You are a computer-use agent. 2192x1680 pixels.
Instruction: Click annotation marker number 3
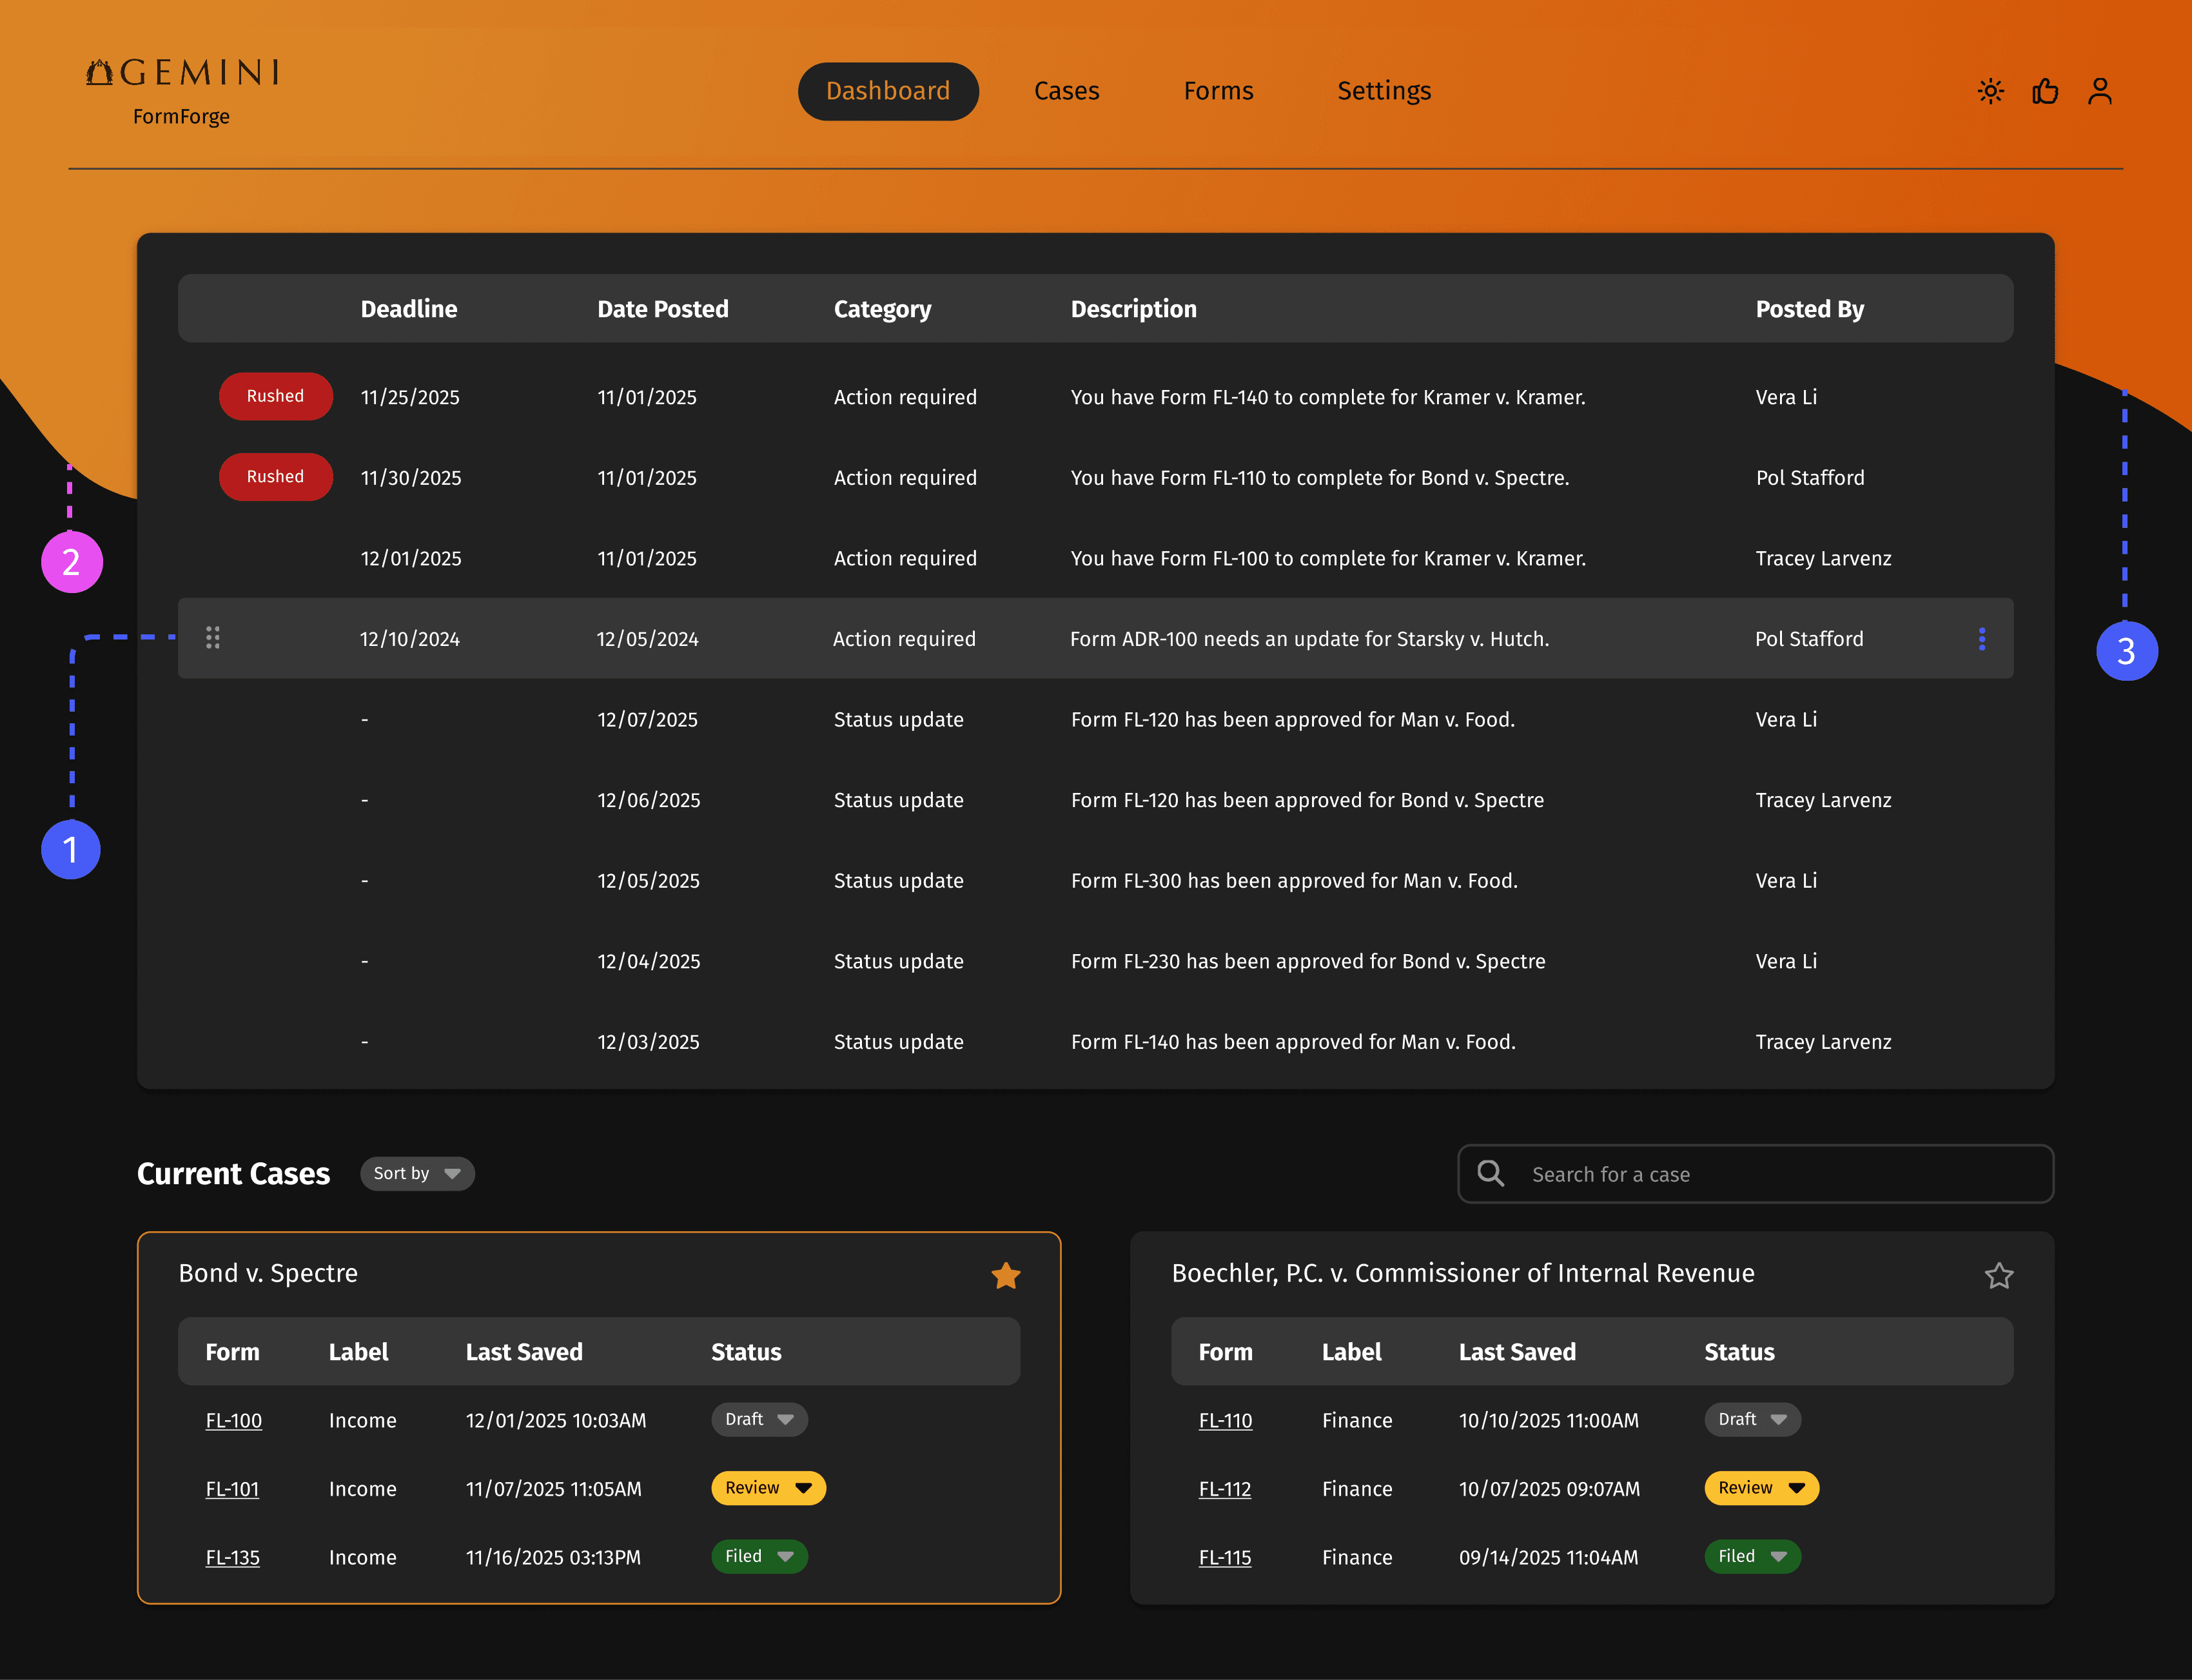click(x=2126, y=651)
